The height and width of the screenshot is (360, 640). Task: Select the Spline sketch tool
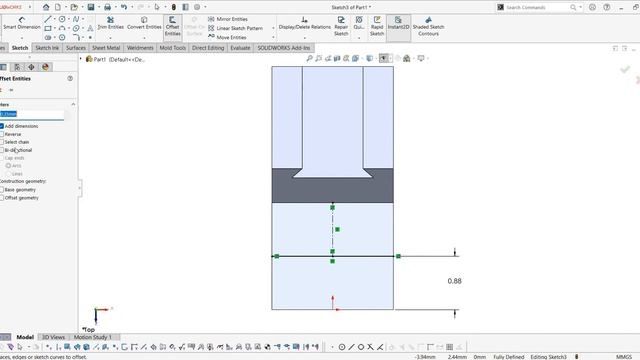tap(76, 19)
